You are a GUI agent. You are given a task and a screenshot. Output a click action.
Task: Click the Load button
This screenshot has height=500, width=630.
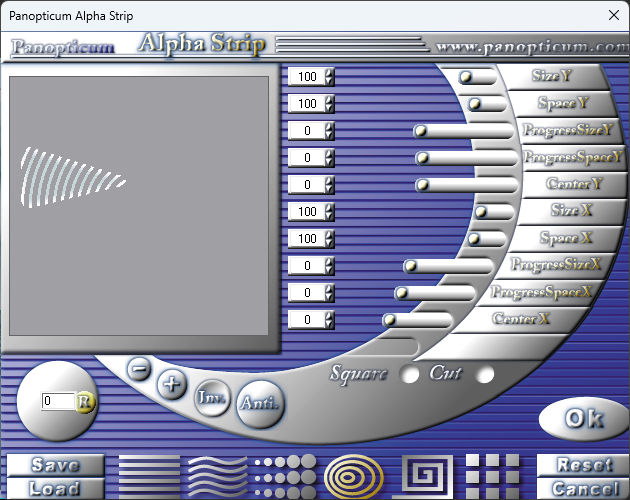click(x=55, y=488)
